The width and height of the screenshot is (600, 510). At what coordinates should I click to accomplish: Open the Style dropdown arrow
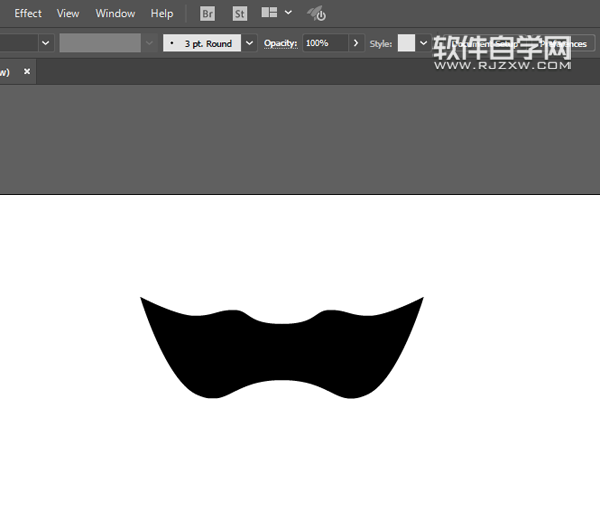pos(423,44)
